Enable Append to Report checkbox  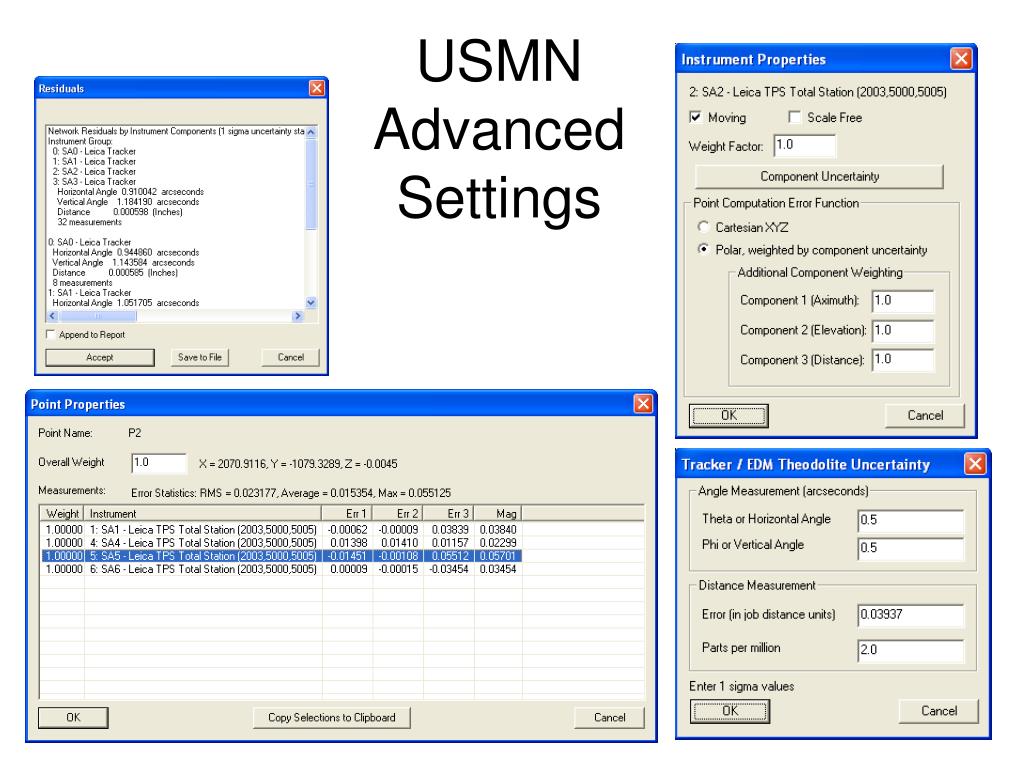coord(50,334)
